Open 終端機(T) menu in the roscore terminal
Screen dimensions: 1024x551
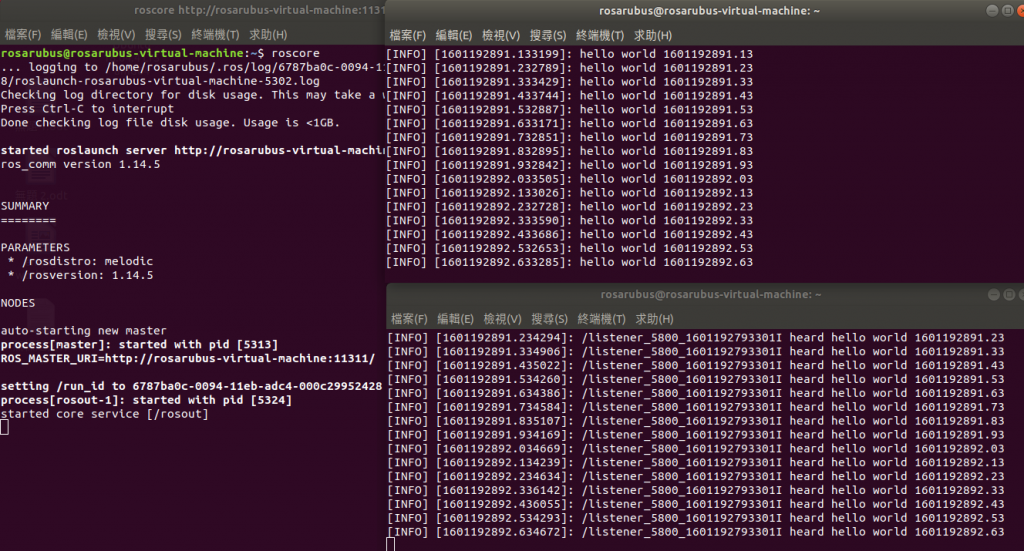coord(216,35)
